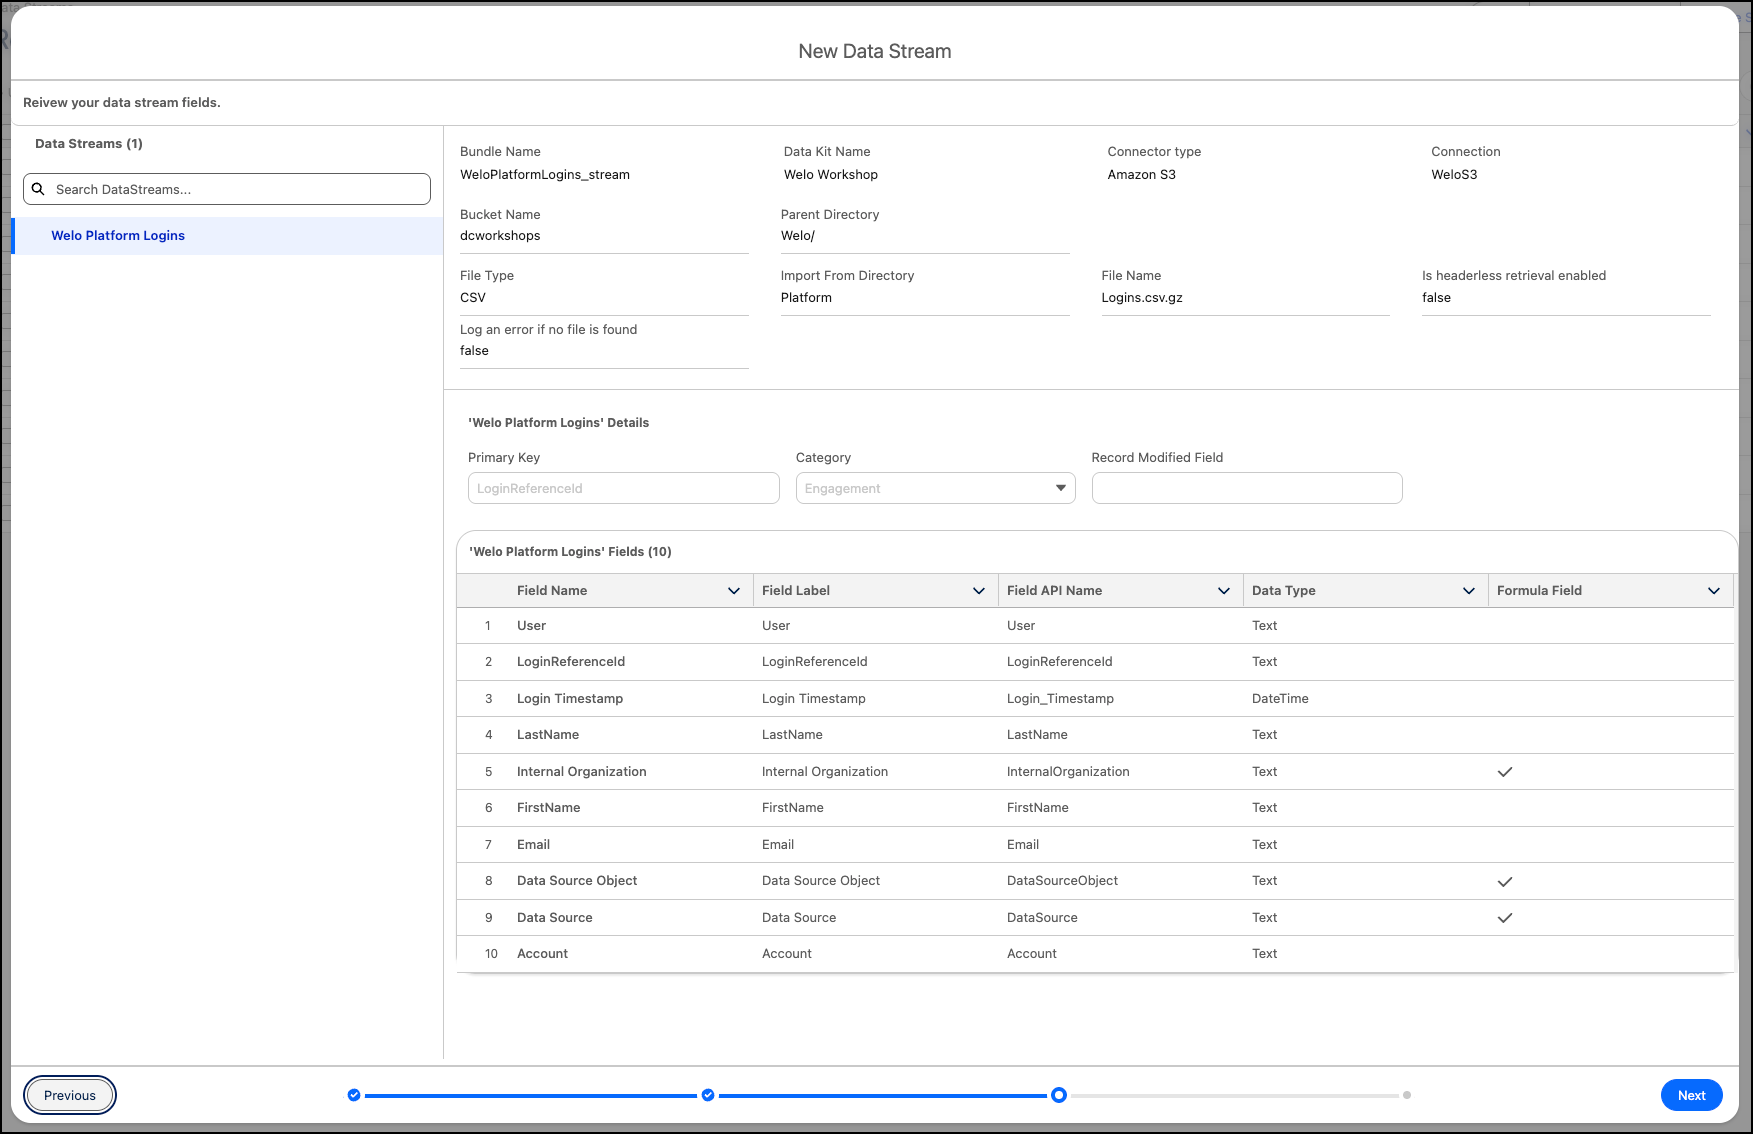1753x1134 pixels.
Task: Click the first completed progress step icon
Action: point(354,1095)
